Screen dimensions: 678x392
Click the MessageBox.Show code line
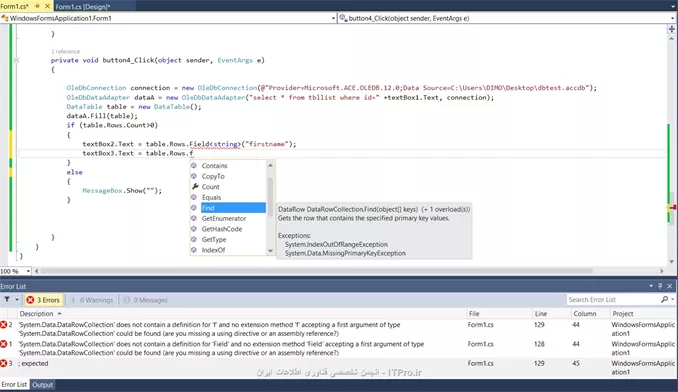[122, 191]
